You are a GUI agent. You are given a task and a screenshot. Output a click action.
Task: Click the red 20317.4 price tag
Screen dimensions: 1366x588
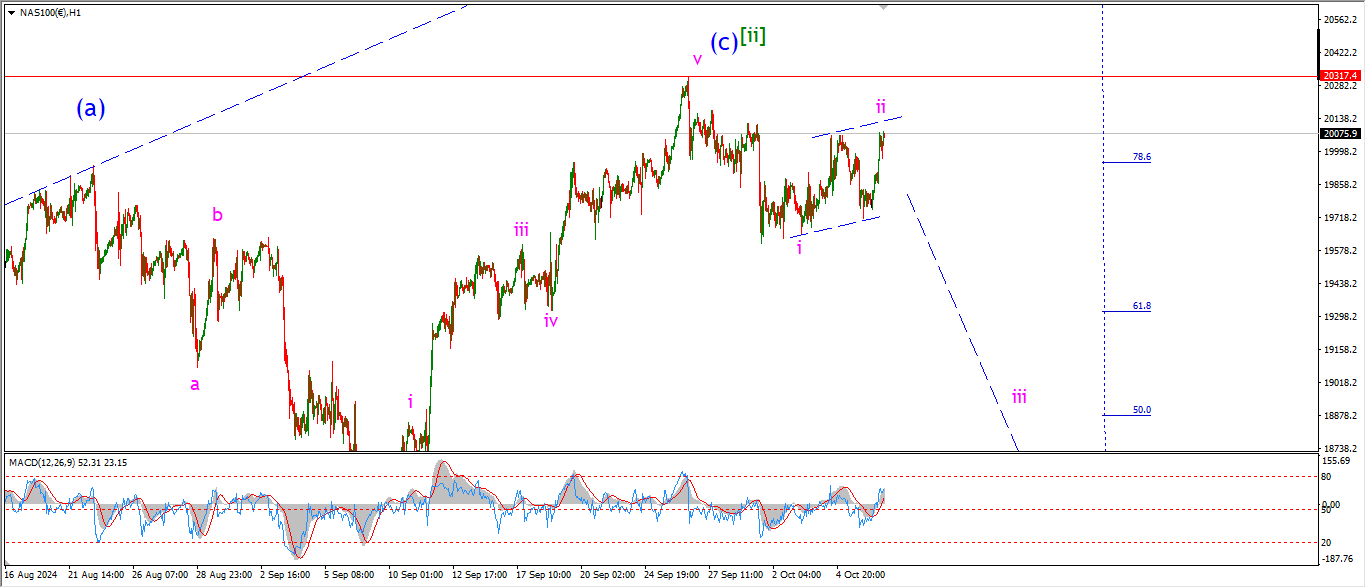click(1339, 76)
